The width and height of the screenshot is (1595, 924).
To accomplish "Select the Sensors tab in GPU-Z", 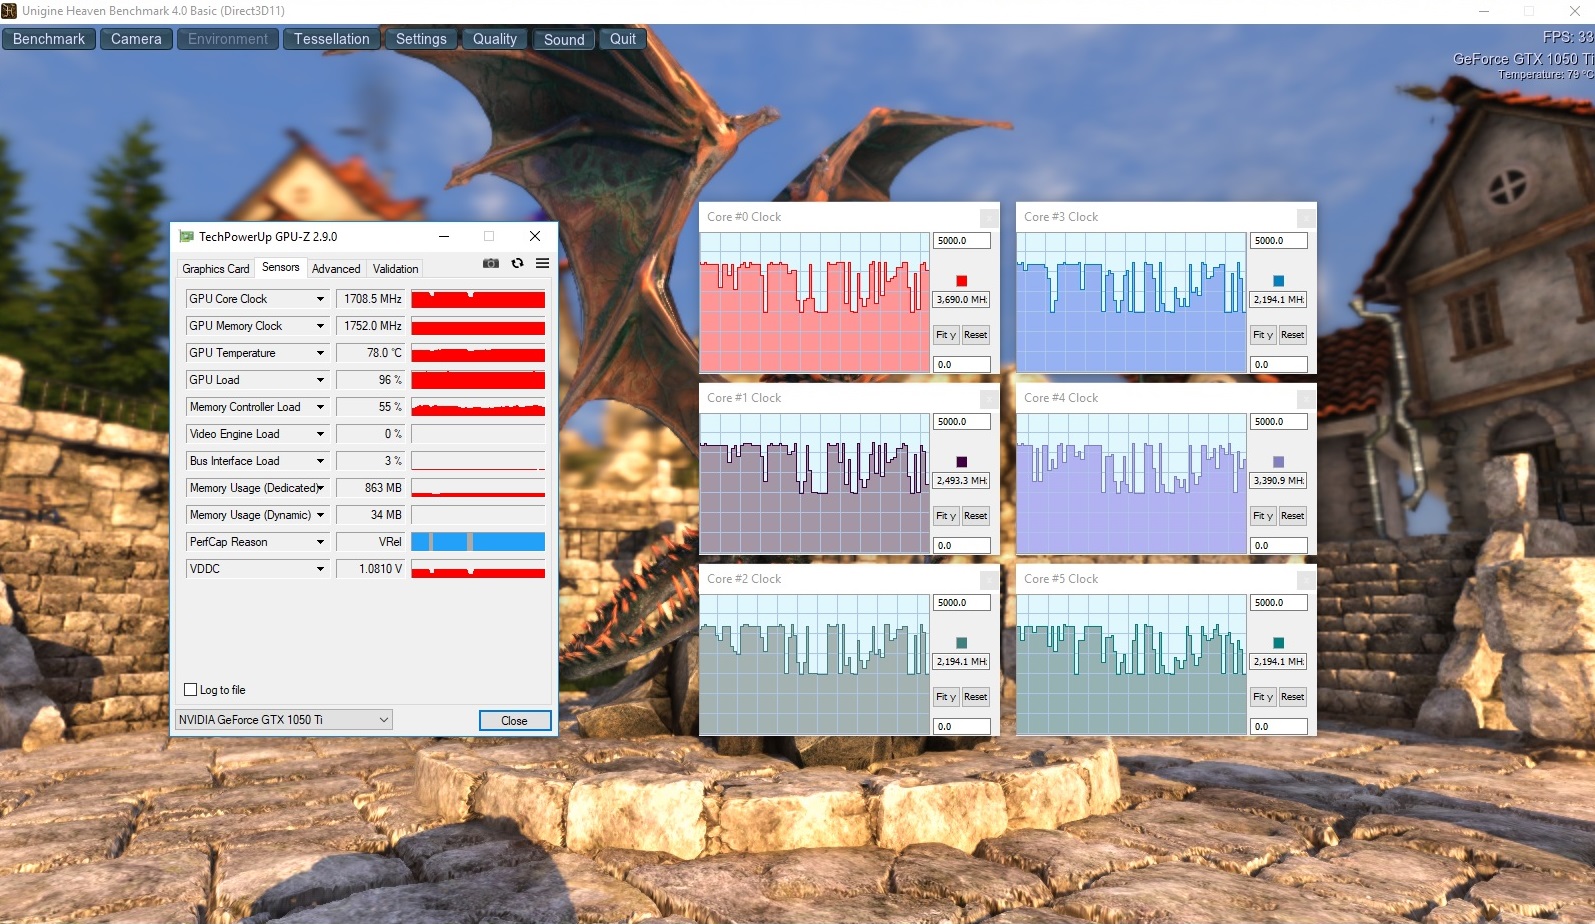I will point(281,267).
